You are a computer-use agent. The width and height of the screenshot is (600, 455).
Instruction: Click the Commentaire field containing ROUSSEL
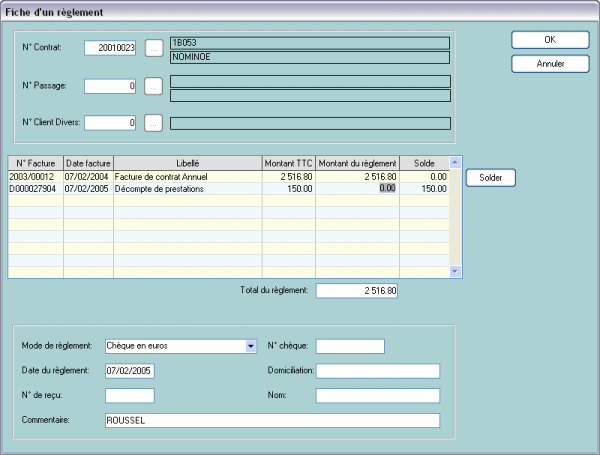pyautogui.click(x=272, y=421)
